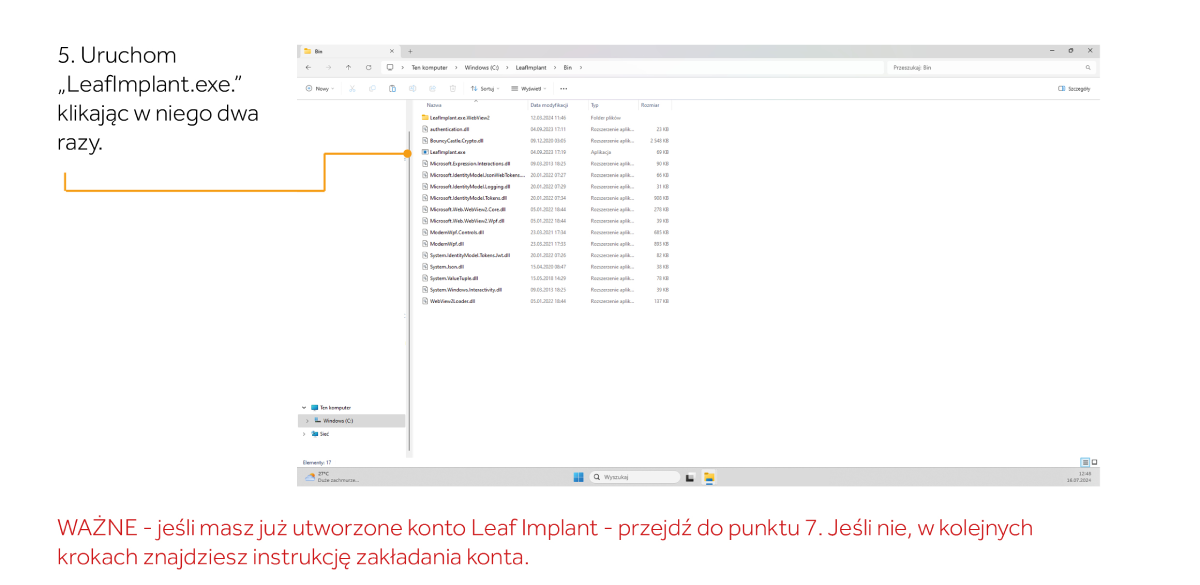The image size is (1200, 585).
Task: Toggle the Szczegóły pane button
Action: point(1074,88)
